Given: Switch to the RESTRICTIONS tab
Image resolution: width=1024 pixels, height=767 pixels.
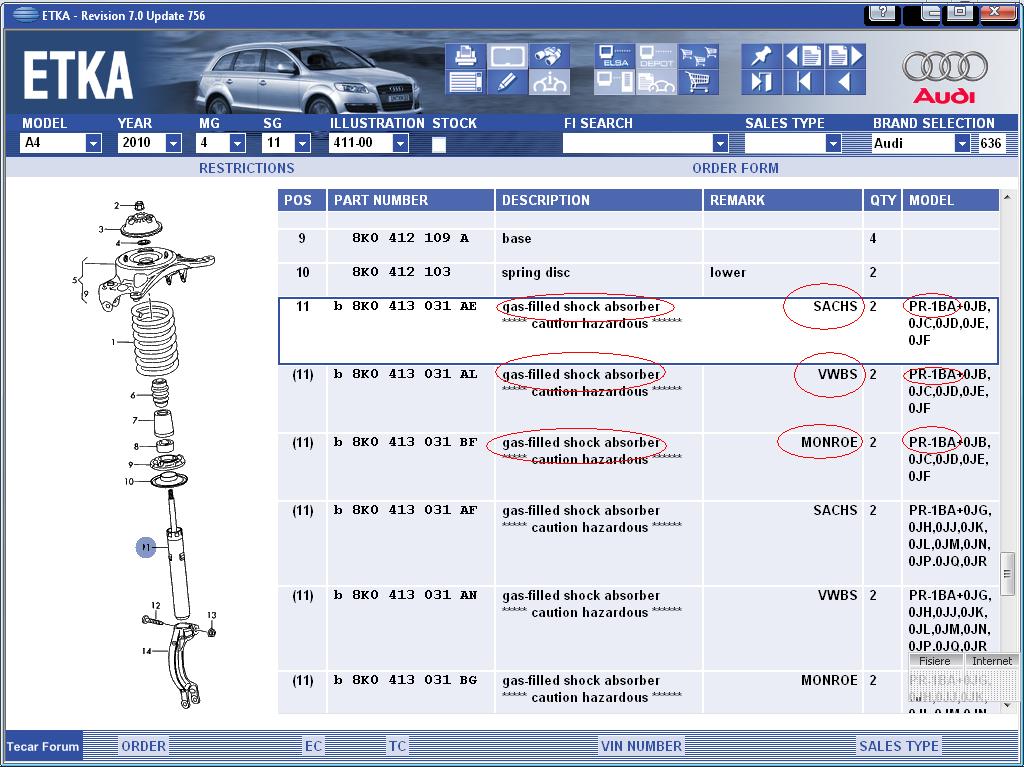Looking at the screenshot, I should 246,168.
